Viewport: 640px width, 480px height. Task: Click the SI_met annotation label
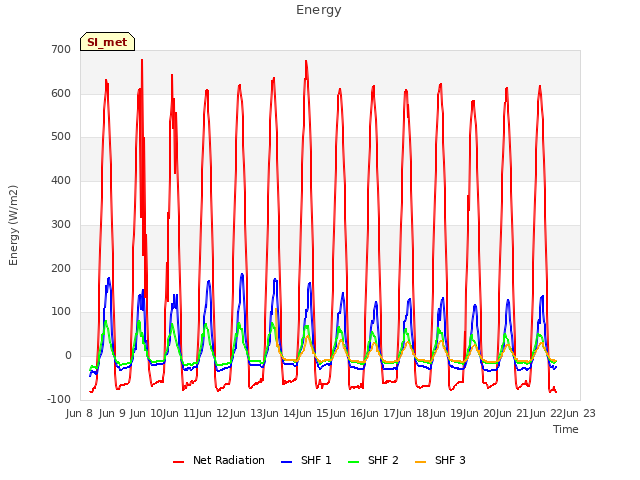pos(107,42)
